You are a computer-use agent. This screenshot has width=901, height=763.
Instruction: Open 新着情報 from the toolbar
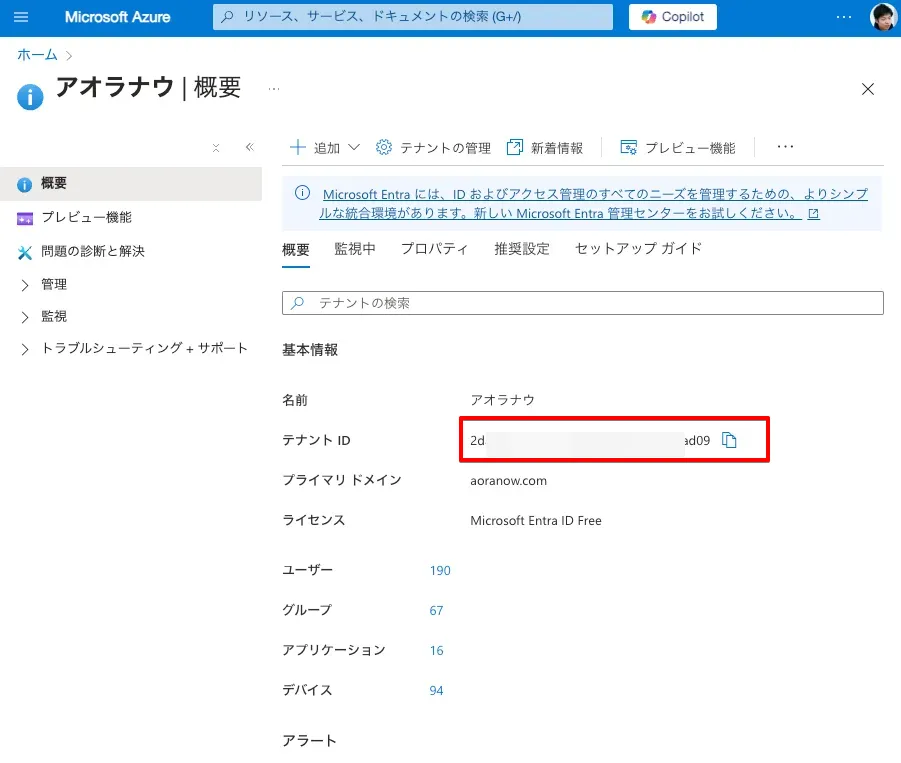(x=545, y=148)
